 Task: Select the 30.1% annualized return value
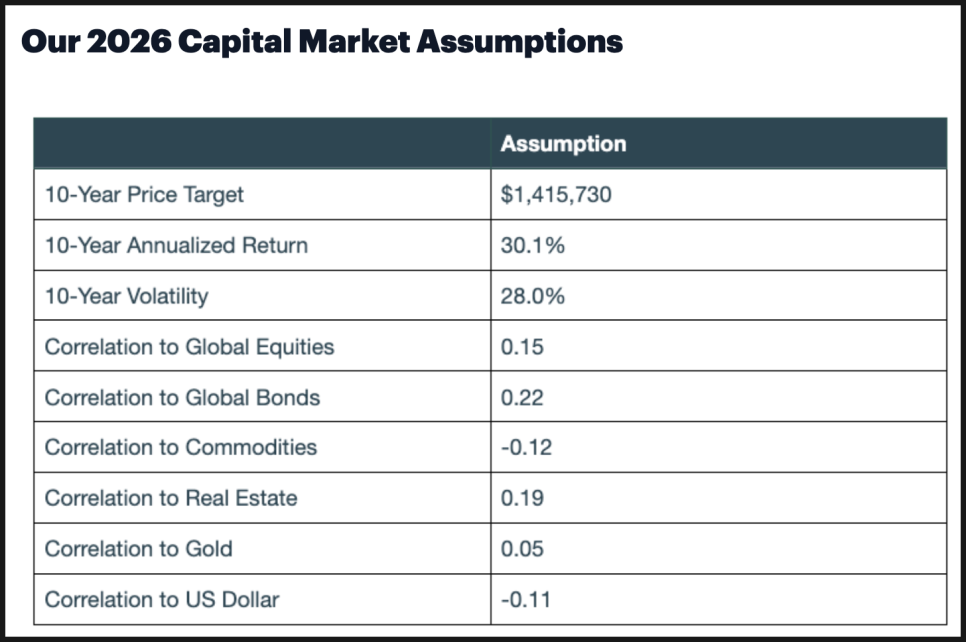click(533, 245)
